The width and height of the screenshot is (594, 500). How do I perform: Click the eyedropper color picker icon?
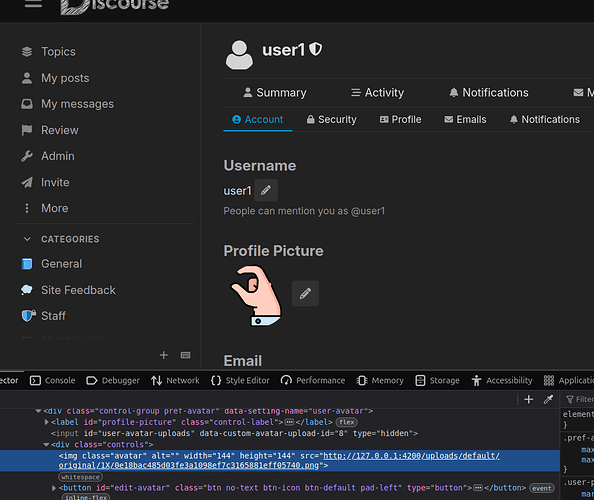point(548,399)
